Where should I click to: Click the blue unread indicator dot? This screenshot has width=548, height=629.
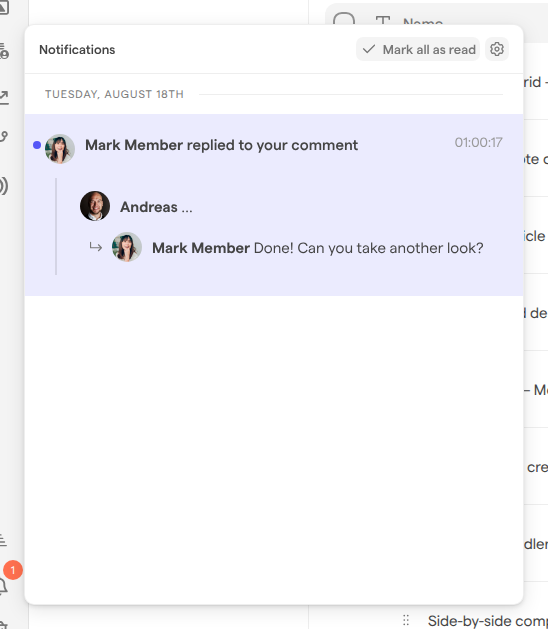(37, 145)
